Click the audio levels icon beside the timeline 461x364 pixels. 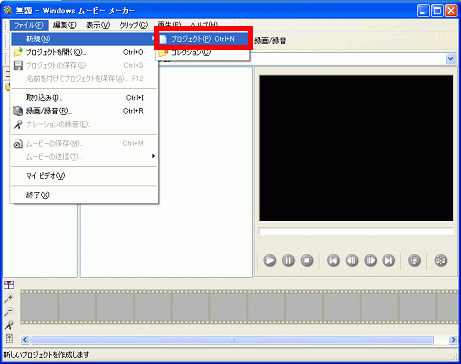click(9, 339)
